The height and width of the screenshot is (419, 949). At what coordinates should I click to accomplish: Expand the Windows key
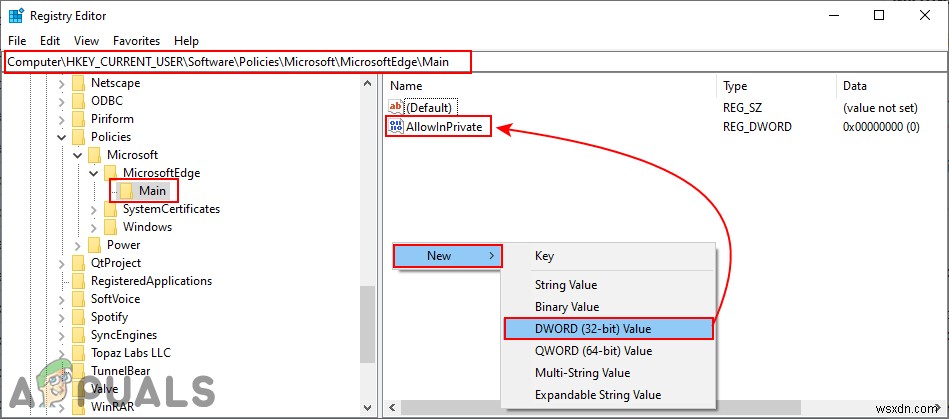[93, 228]
